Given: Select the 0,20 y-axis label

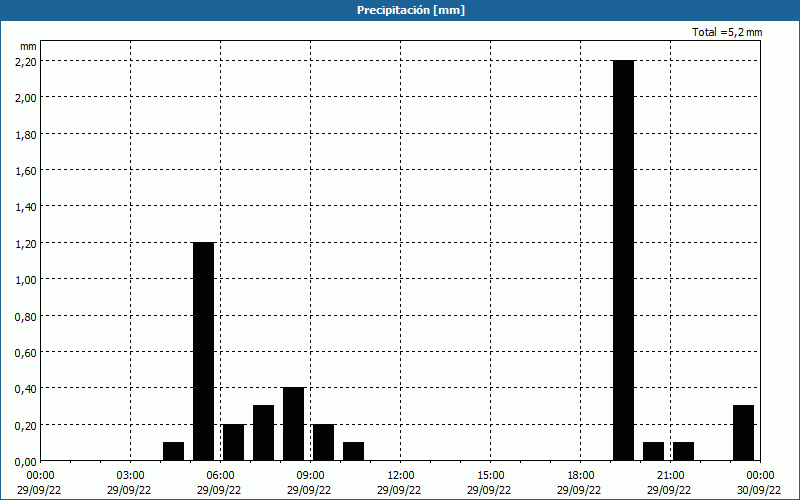Looking at the screenshot, I should (26, 426).
